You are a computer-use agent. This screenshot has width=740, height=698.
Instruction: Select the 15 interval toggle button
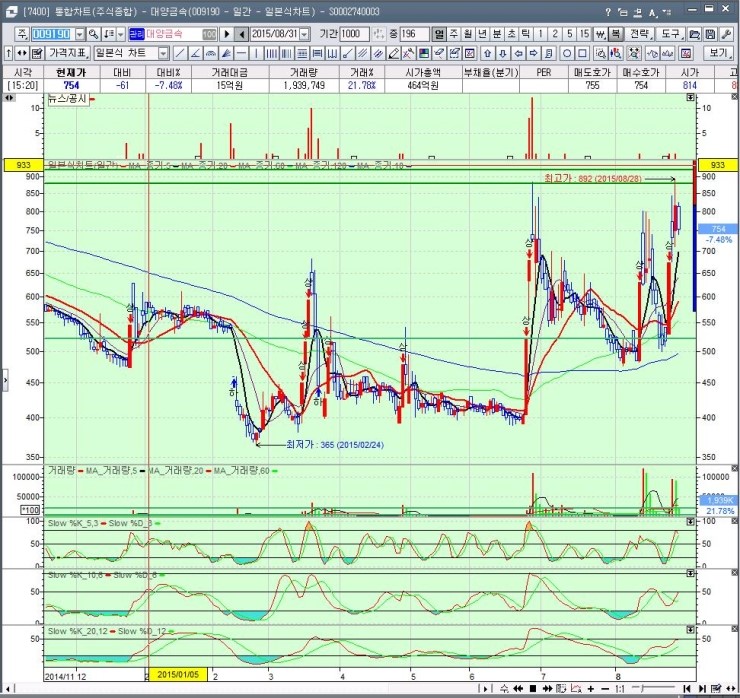tap(584, 34)
